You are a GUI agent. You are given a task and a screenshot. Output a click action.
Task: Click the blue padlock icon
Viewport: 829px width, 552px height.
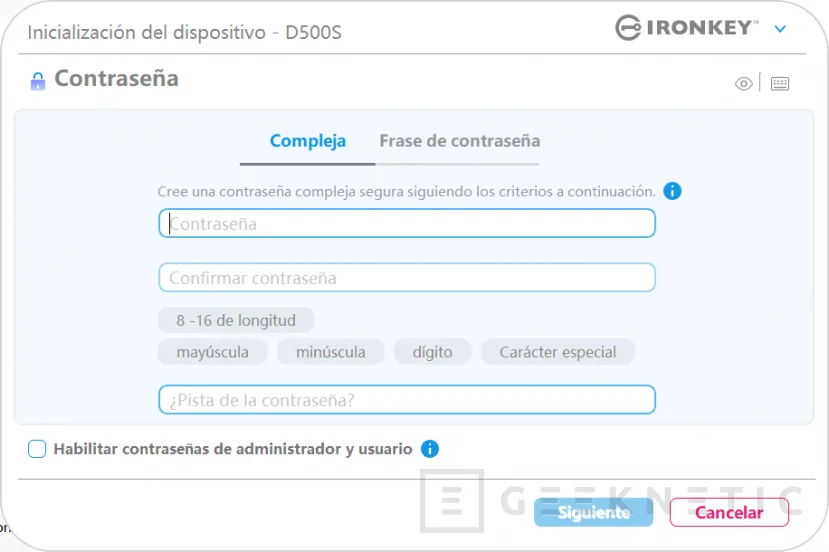tap(38, 81)
